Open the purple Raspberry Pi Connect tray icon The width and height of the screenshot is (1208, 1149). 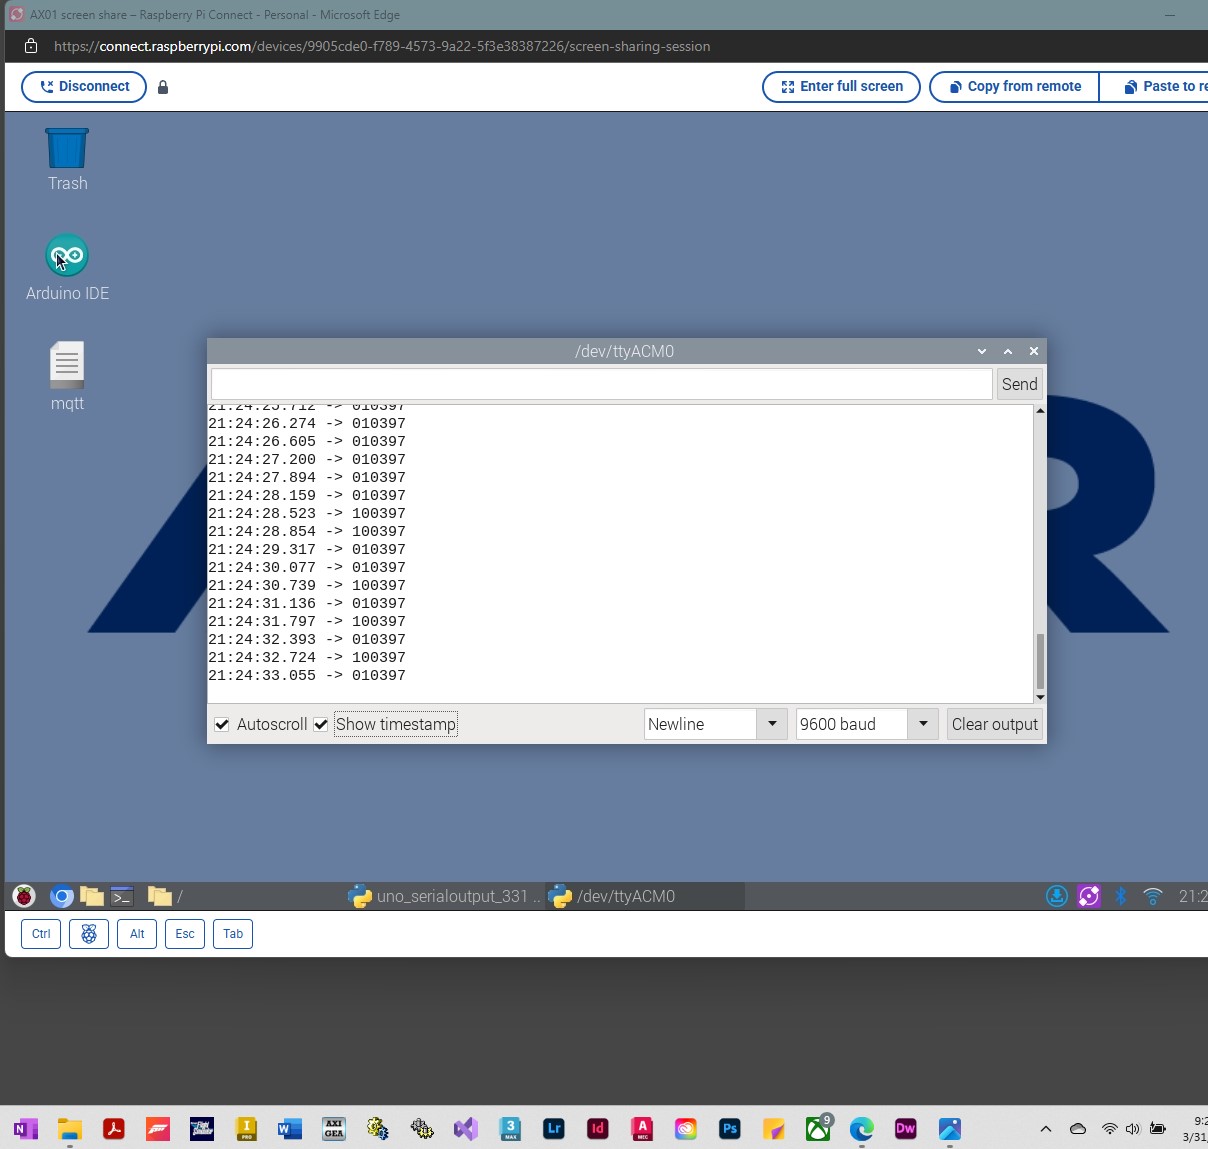(1089, 896)
